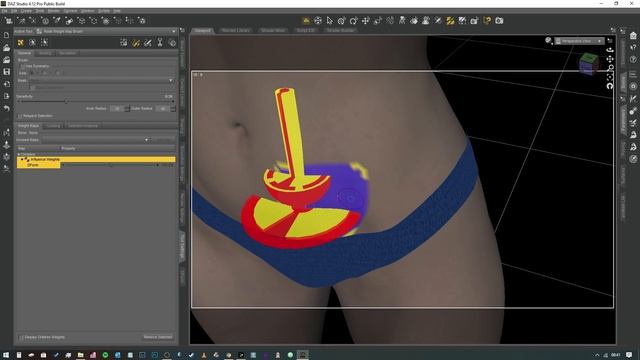
Task: Select the Node Selection arrow tool in top toolbar
Action: 330,20
